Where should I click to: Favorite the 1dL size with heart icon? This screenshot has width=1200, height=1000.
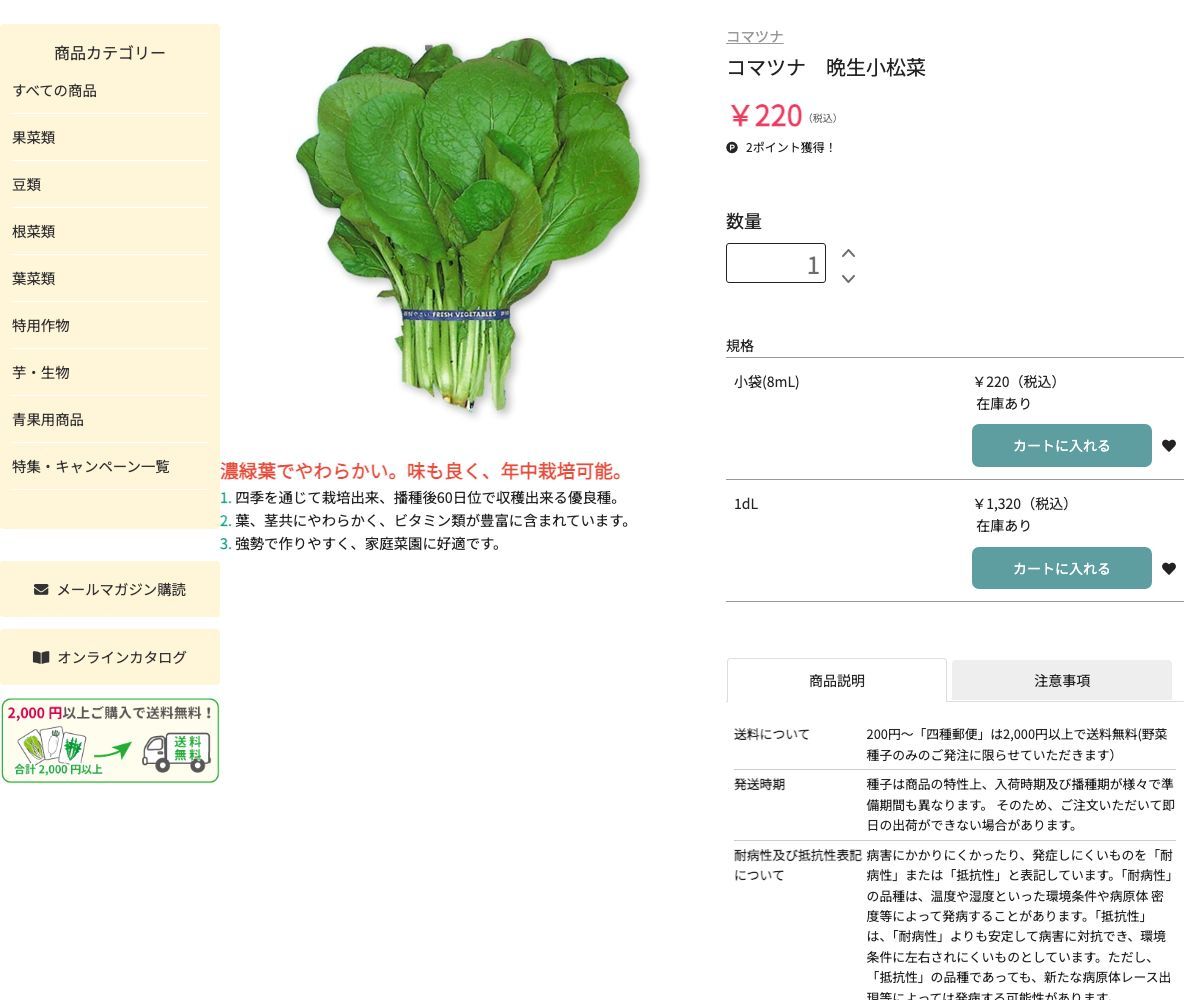coord(1168,569)
